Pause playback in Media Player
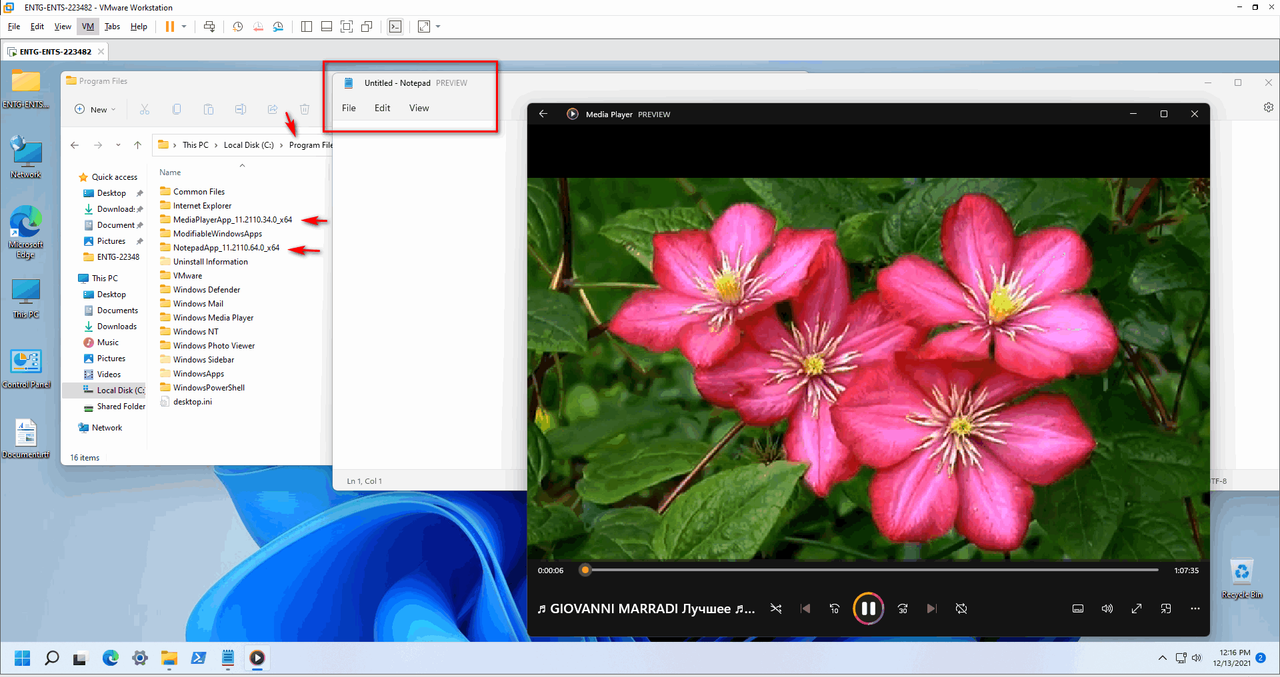The height and width of the screenshot is (677, 1280). click(868, 608)
